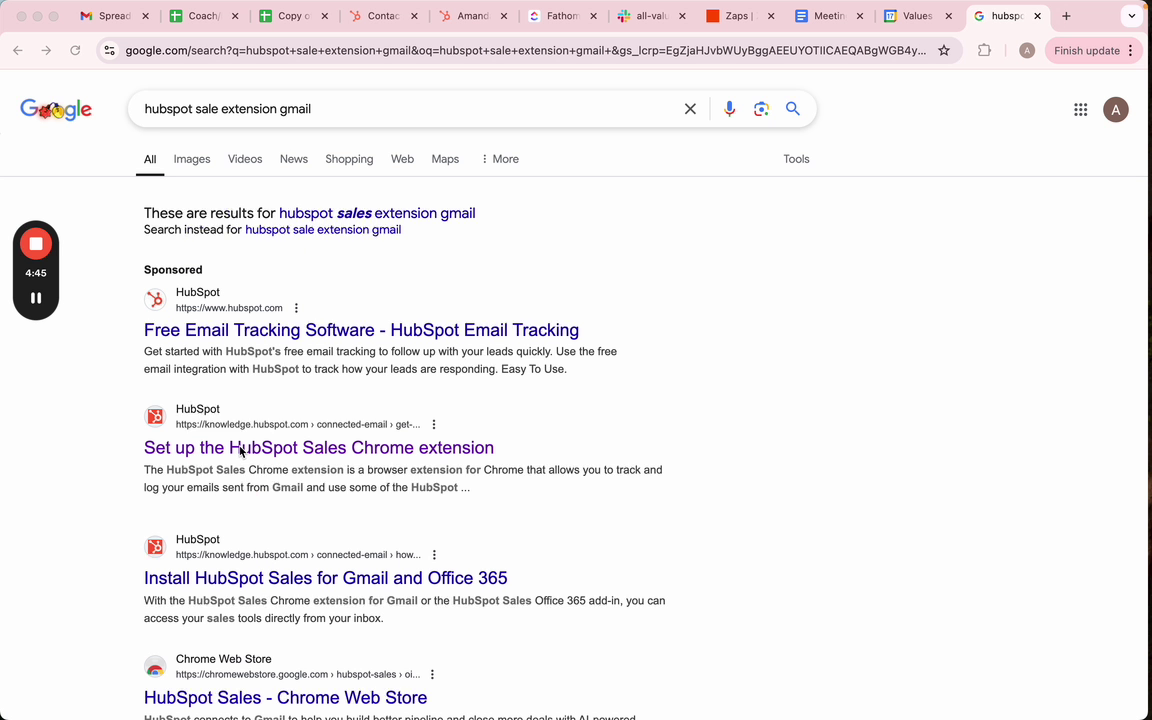
Task: Select the Images search filter
Action: (192, 159)
